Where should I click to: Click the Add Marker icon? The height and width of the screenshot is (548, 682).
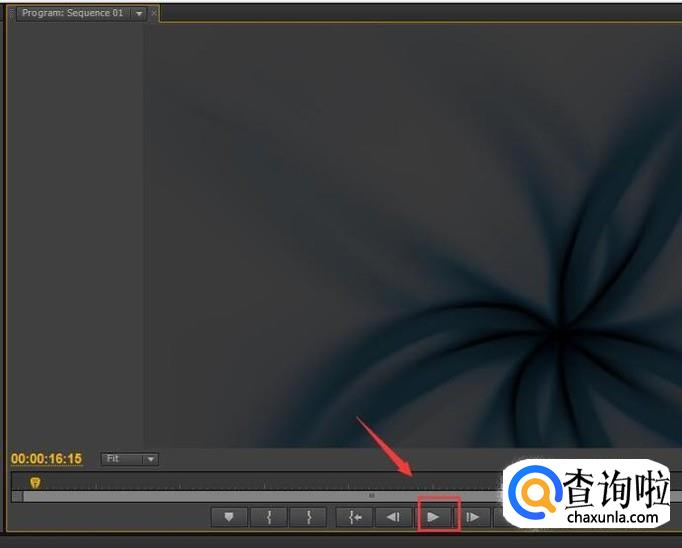229,517
